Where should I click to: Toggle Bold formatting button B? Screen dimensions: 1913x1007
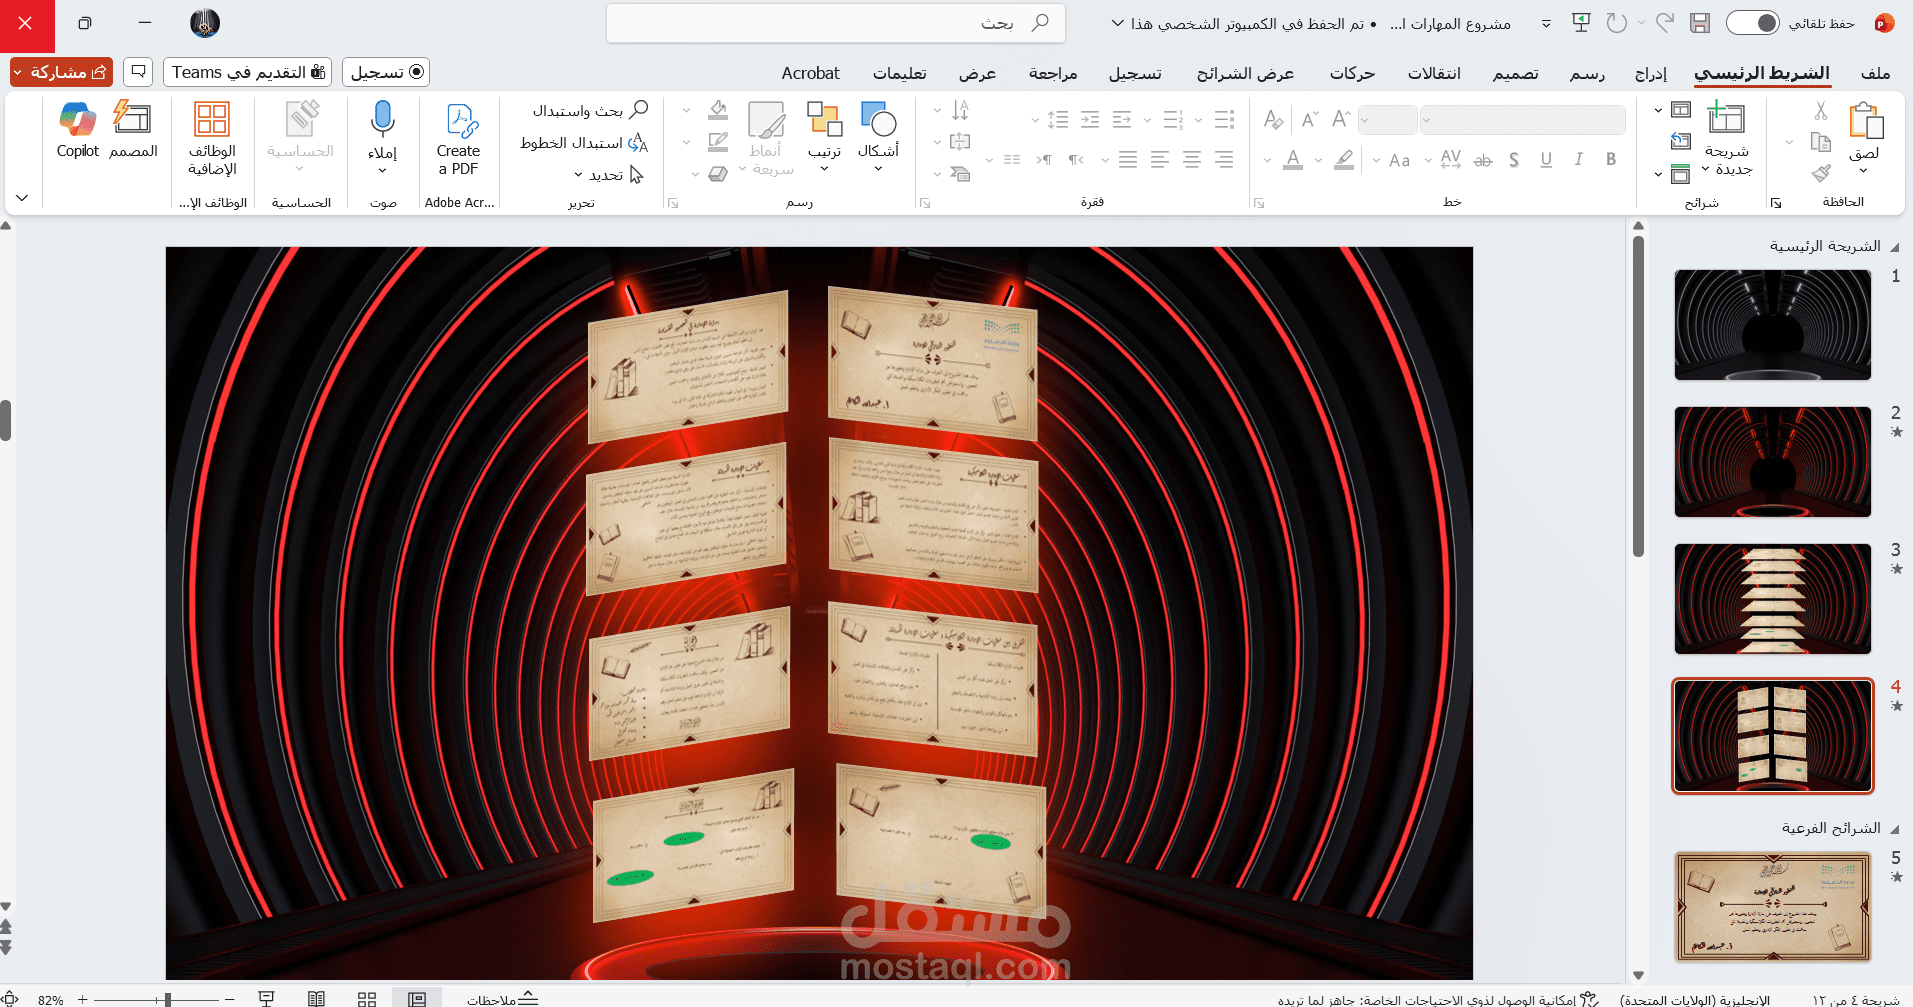[x=1611, y=159]
